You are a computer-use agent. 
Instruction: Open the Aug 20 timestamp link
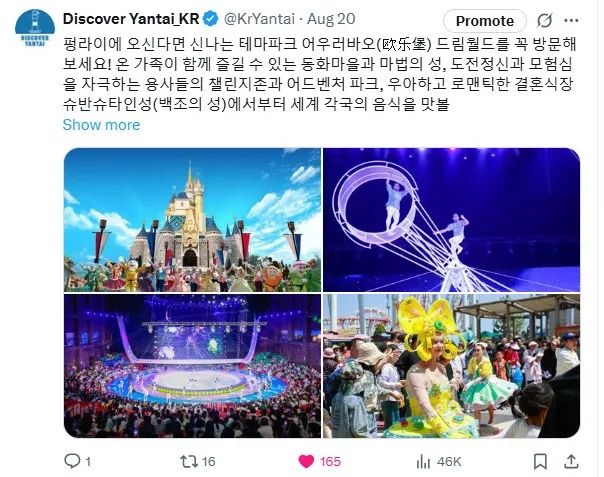pyautogui.click(x=331, y=19)
